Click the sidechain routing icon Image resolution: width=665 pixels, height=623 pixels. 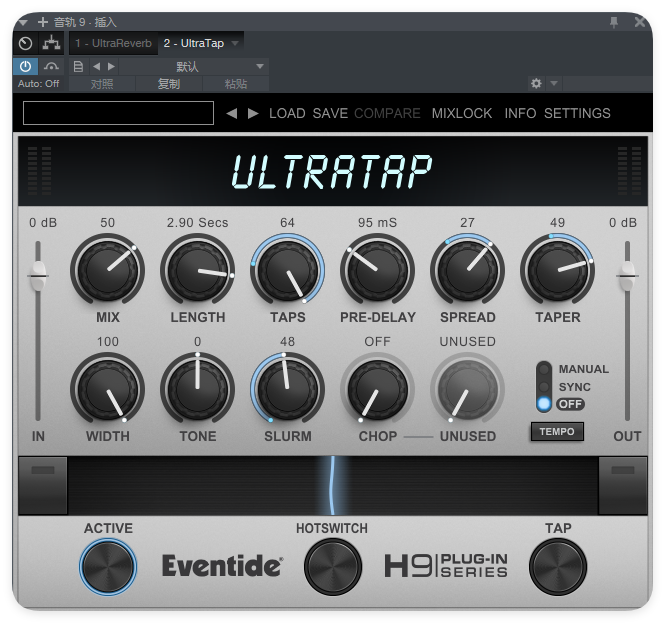click(51, 43)
